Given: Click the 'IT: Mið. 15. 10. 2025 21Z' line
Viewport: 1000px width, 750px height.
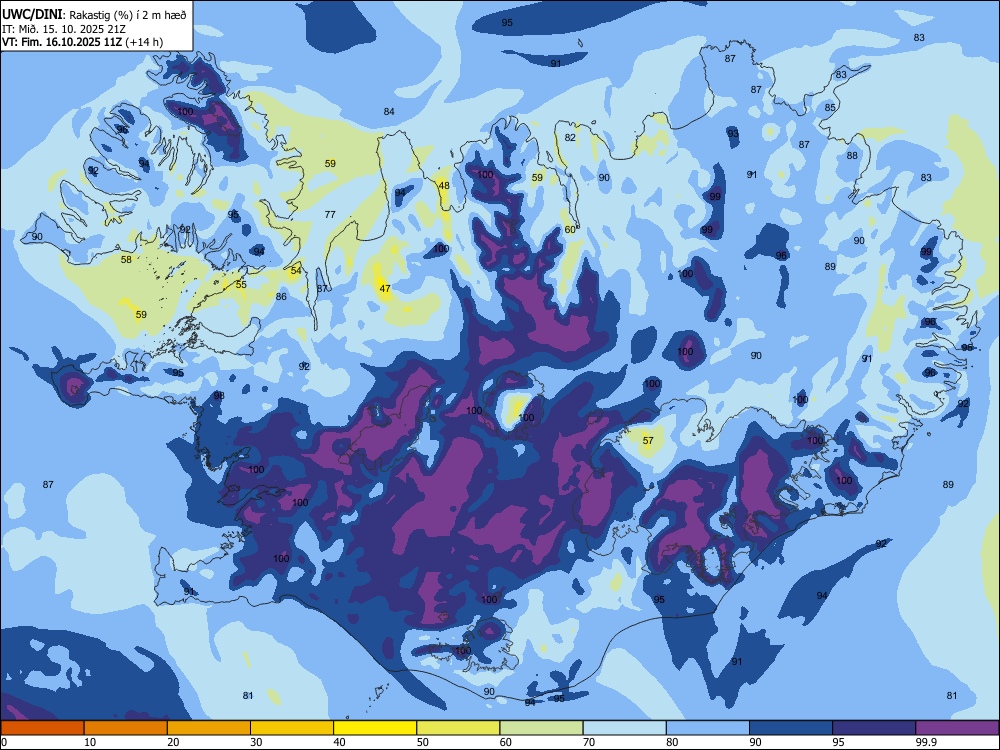Looking at the screenshot, I should tap(64, 29).
